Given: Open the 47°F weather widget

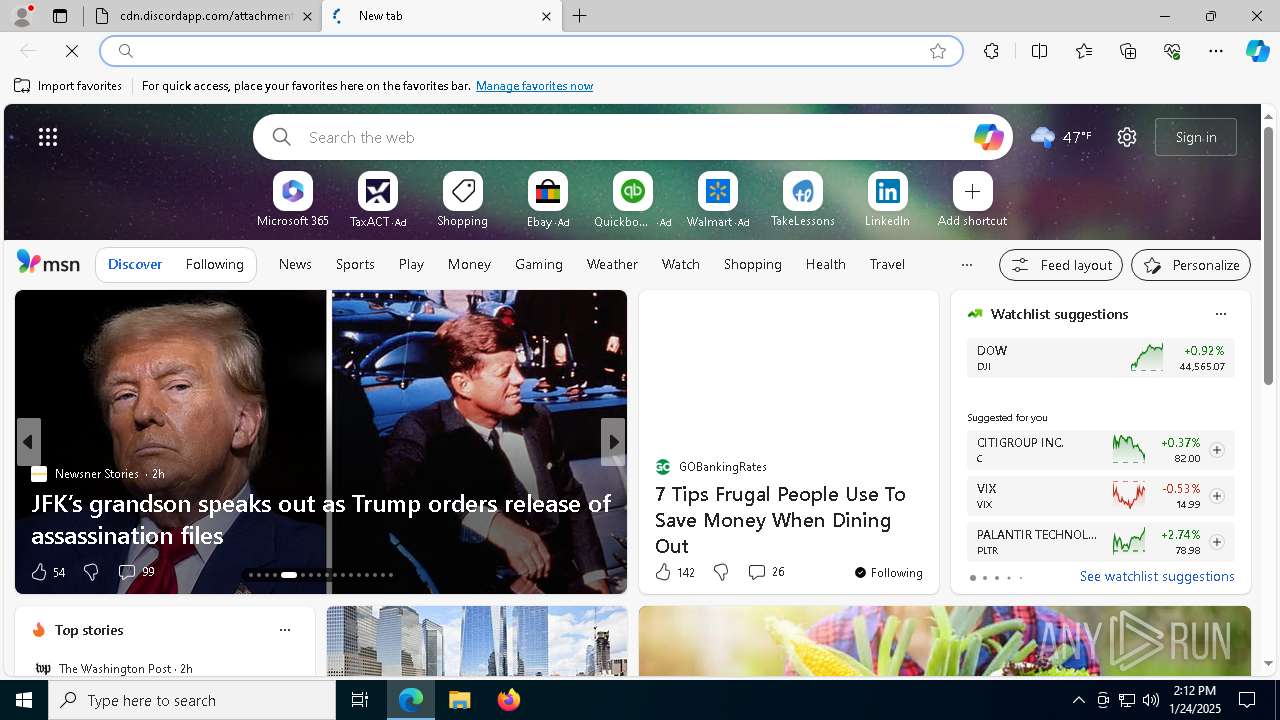Looking at the screenshot, I should 1061,137.
